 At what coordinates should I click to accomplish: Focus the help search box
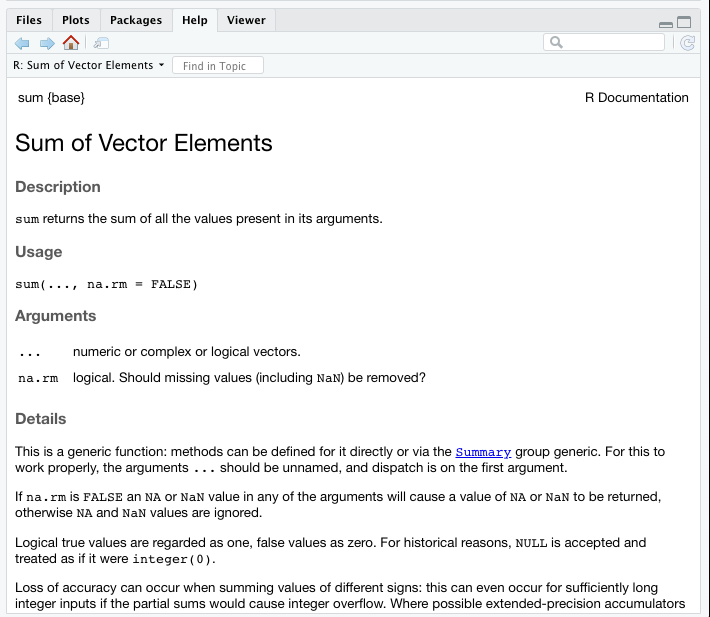(x=612, y=42)
